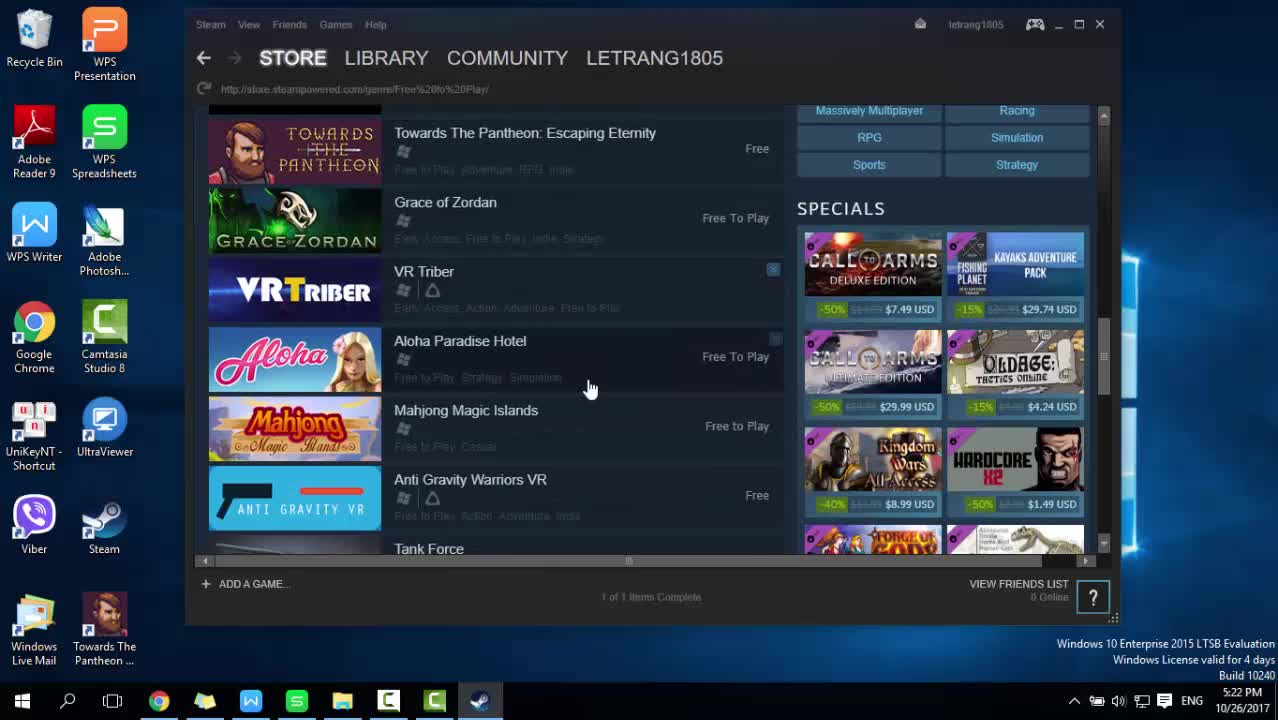Click the store URL address text
The image size is (1278, 720).
(x=354, y=89)
